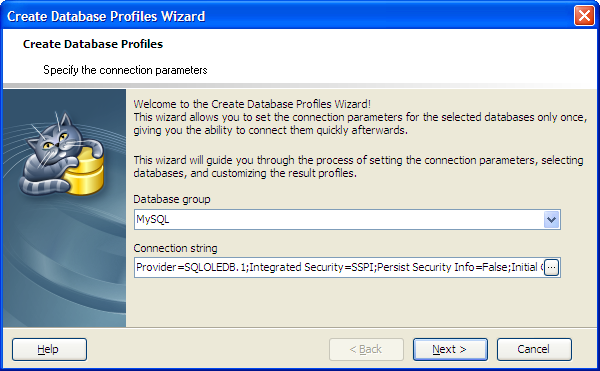Close the Create Database Profiles Wizard window
The image size is (600, 371).
coord(584,16)
